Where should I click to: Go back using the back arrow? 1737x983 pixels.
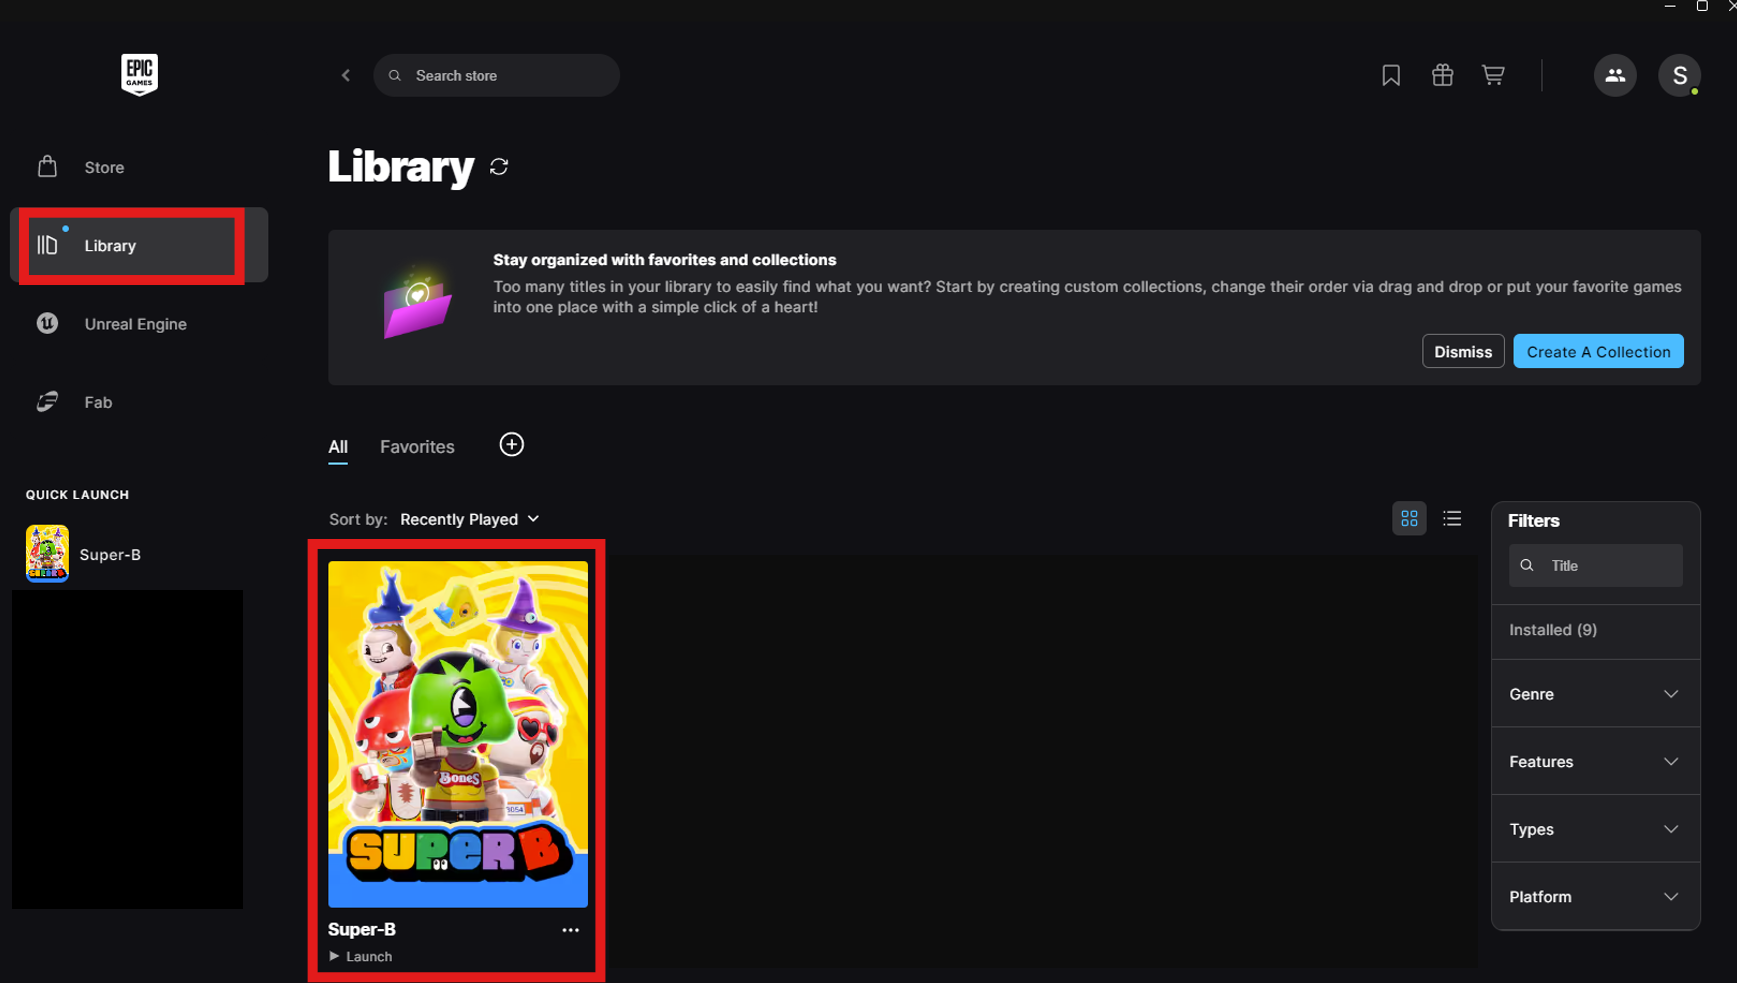346,75
